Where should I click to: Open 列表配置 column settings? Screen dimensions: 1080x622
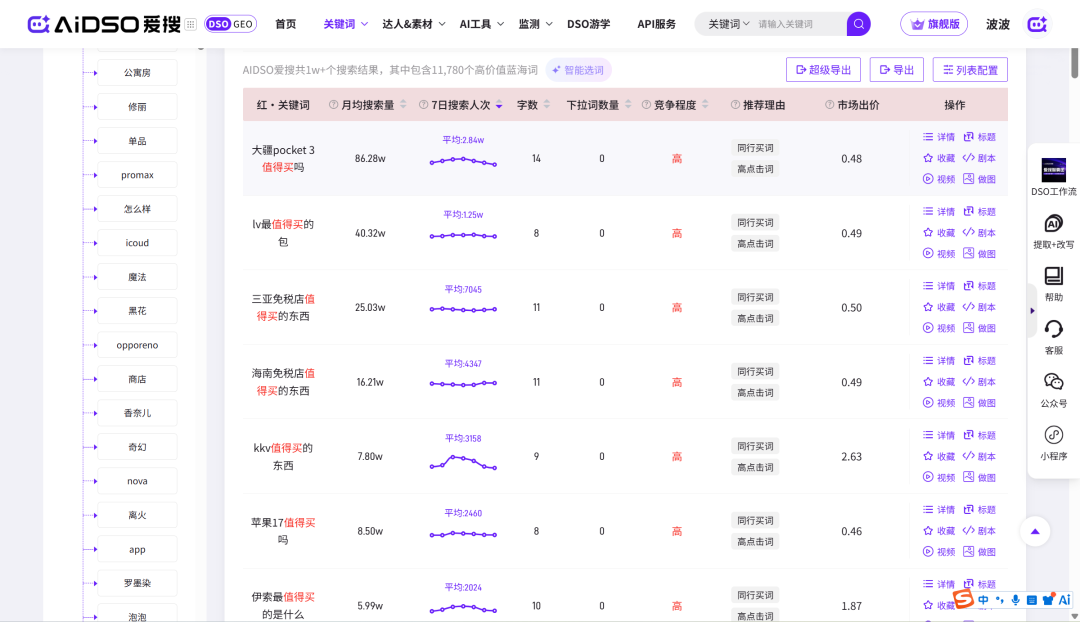pos(970,70)
